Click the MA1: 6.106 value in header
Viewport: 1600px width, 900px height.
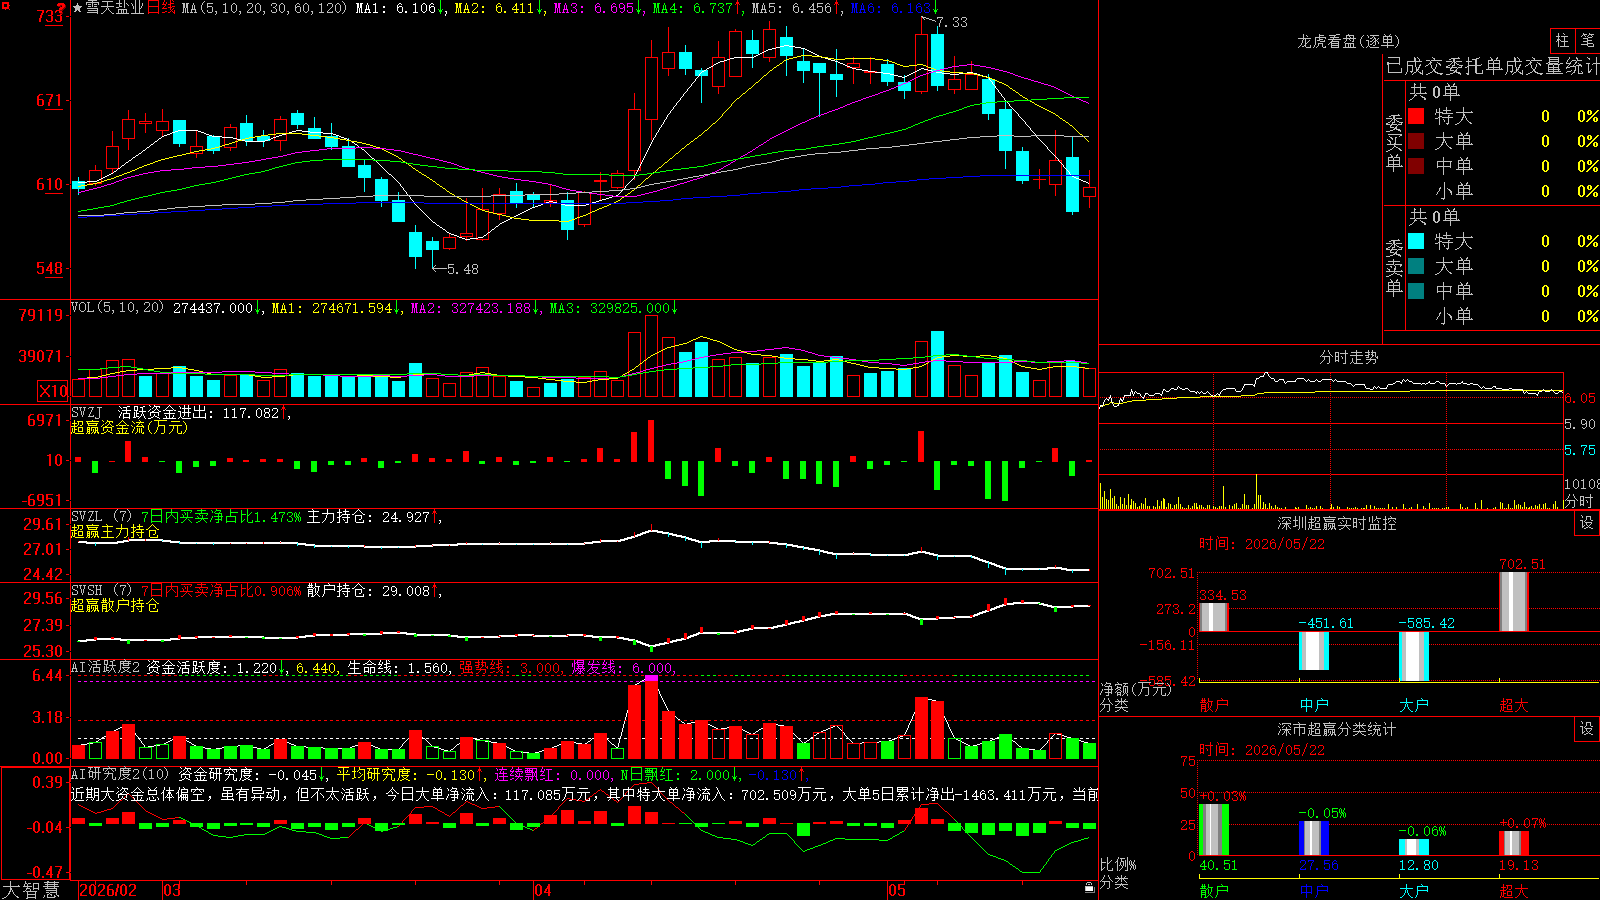[x=401, y=8]
